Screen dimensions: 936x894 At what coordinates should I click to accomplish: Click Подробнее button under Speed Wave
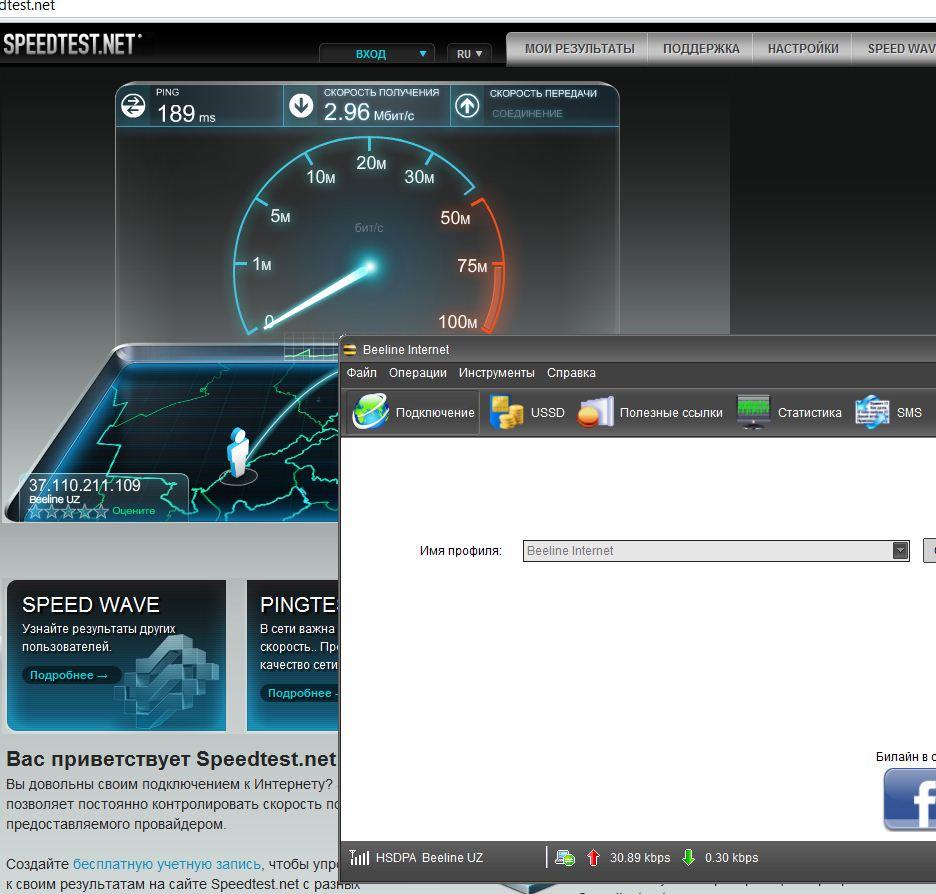click(x=68, y=675)
